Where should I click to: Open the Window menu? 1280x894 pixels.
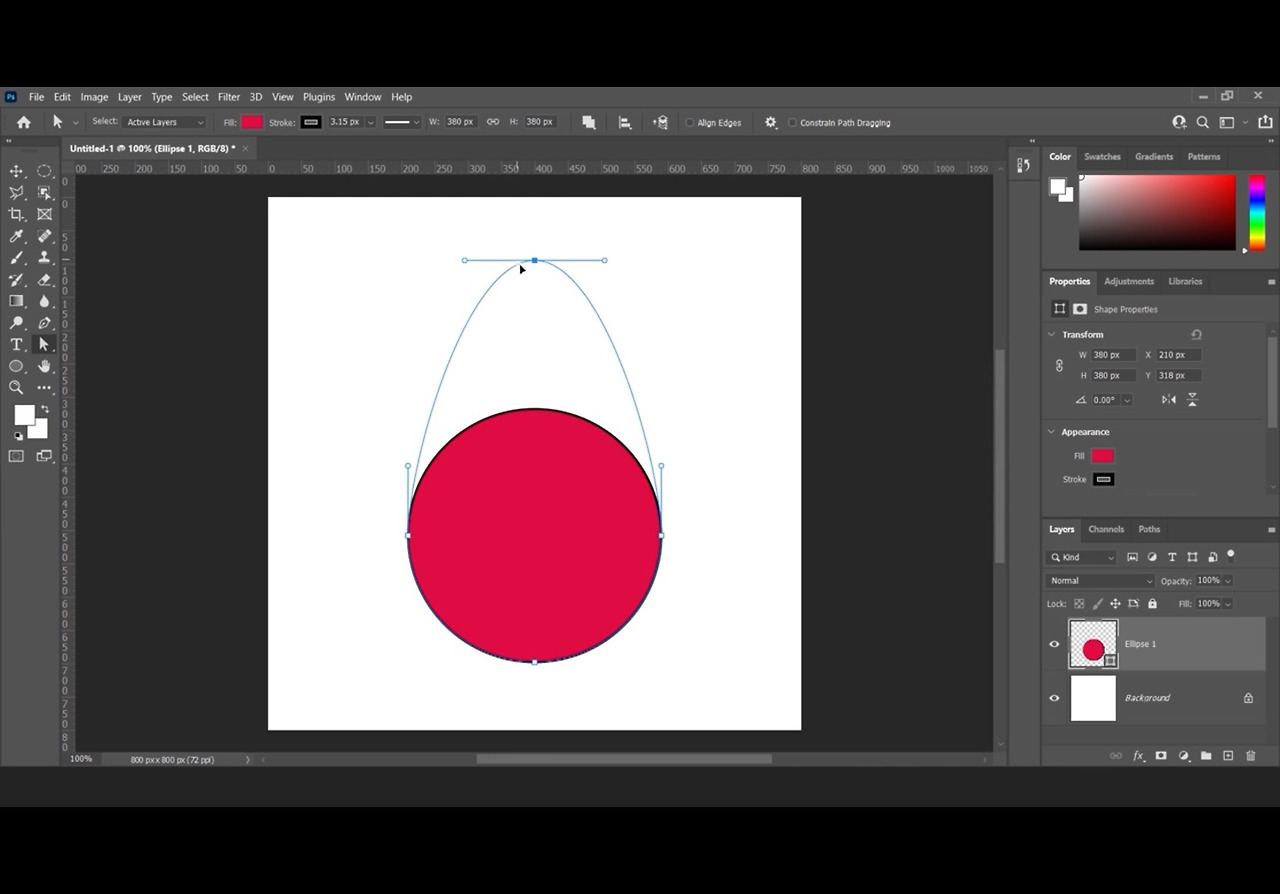click(363, 97)
